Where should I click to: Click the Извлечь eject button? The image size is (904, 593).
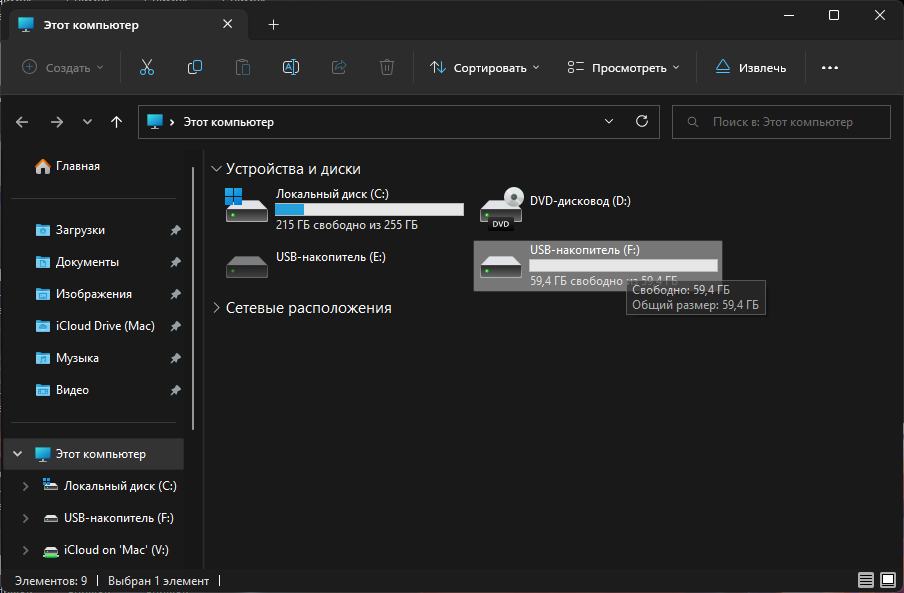pos(751,67)
